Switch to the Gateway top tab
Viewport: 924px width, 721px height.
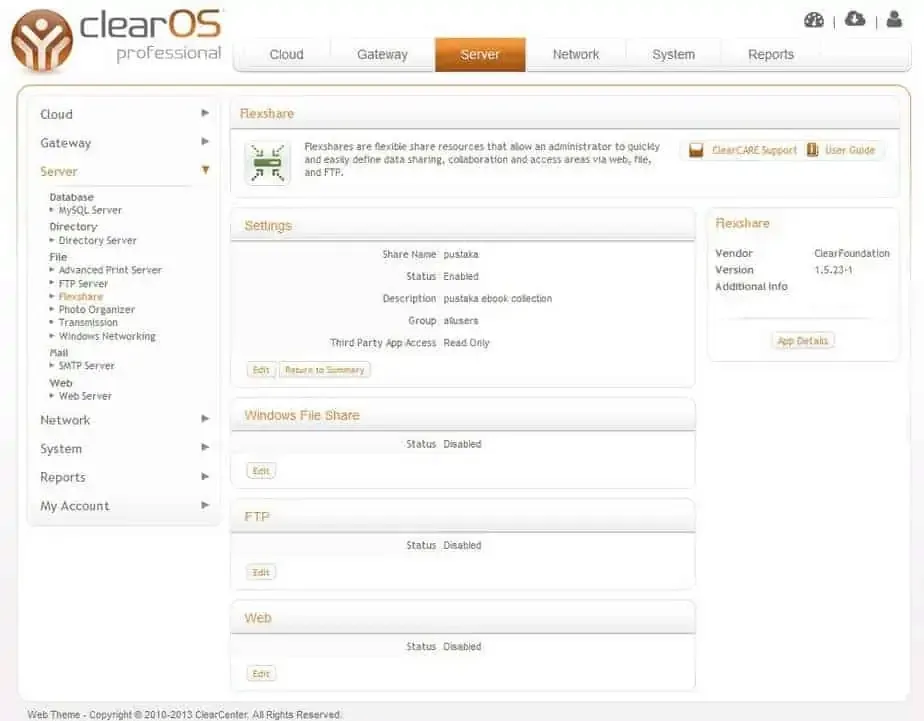point(382,55)
